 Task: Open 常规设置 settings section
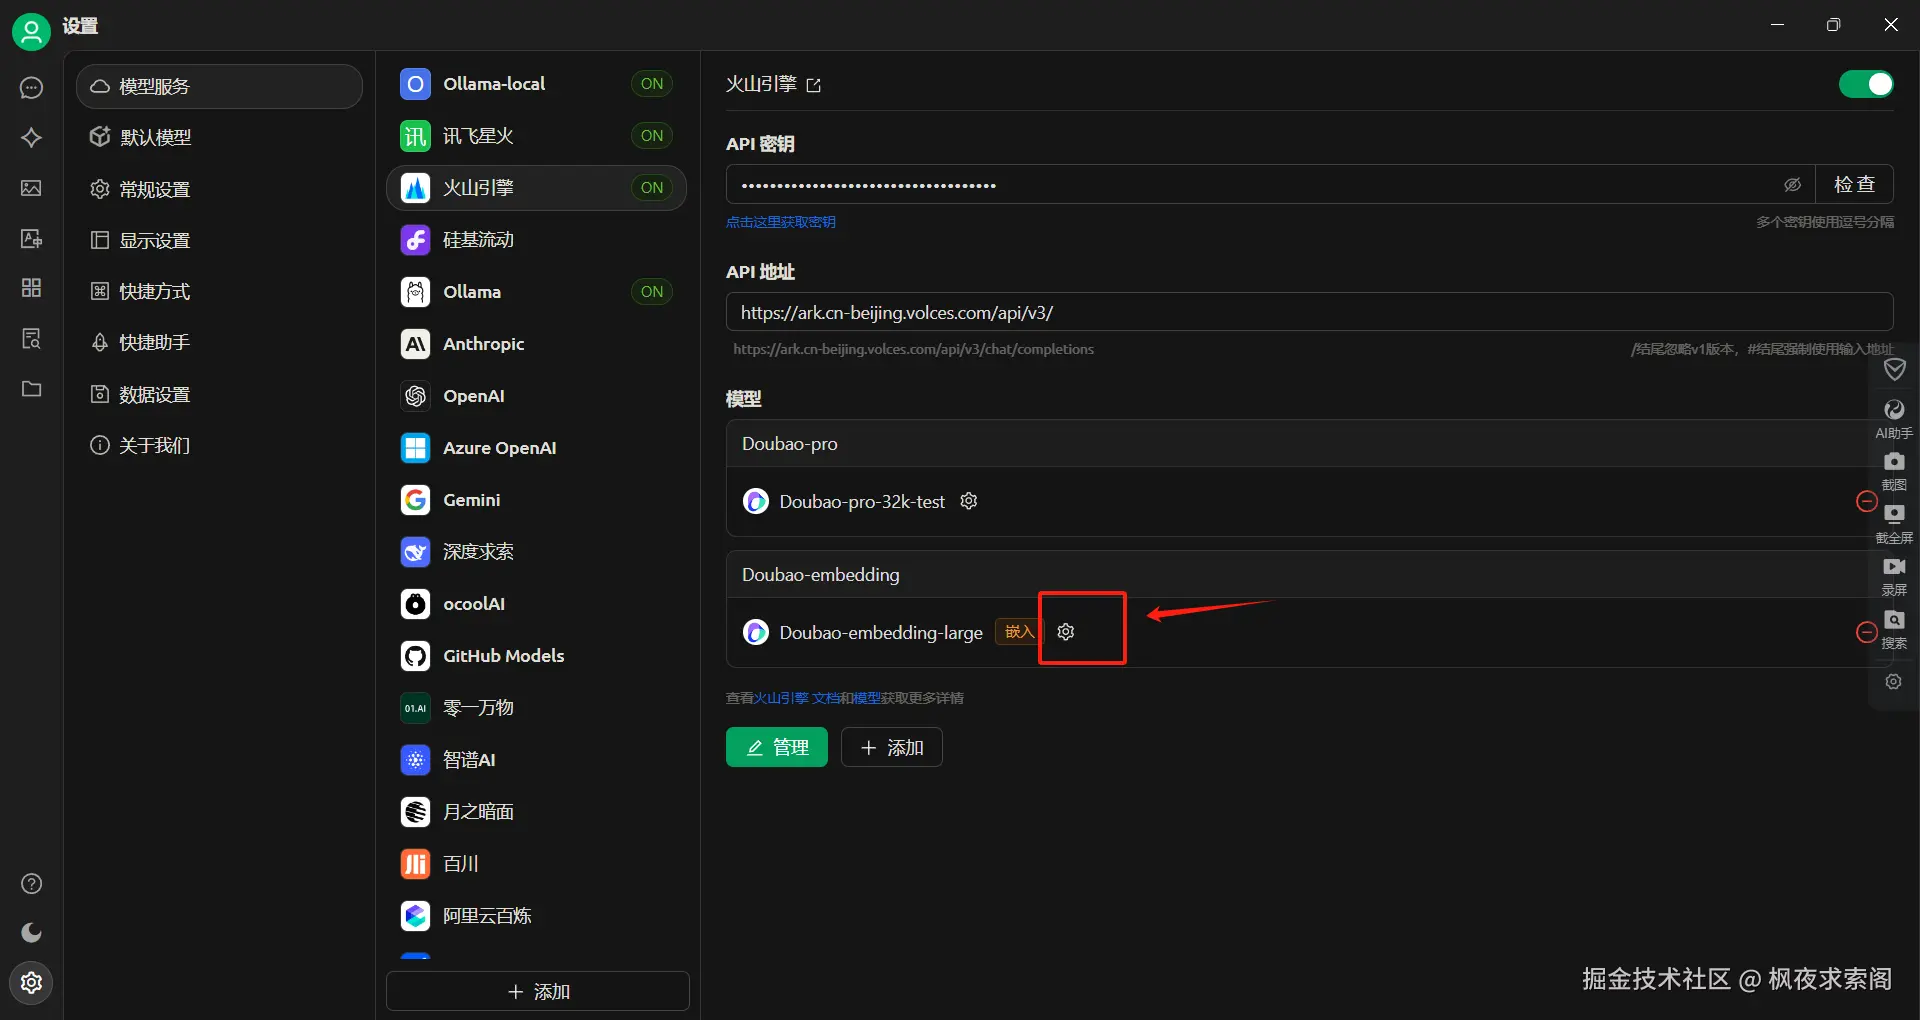(x=219, y=189)
